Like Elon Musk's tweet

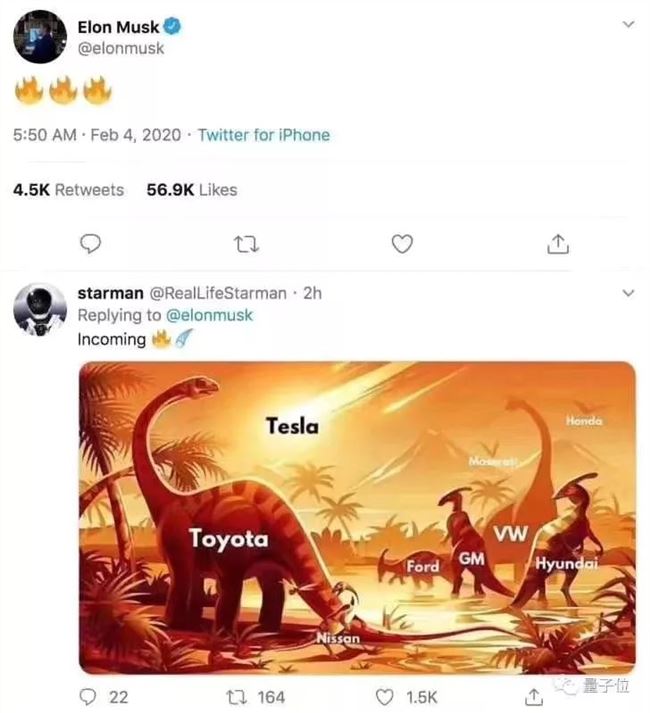point(402,244)
